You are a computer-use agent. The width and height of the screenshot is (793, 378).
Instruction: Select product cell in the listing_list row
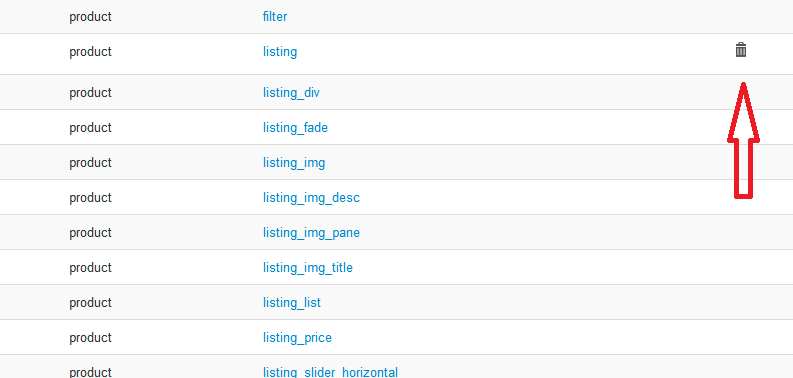pyautogui.click(x=90, y=303)
